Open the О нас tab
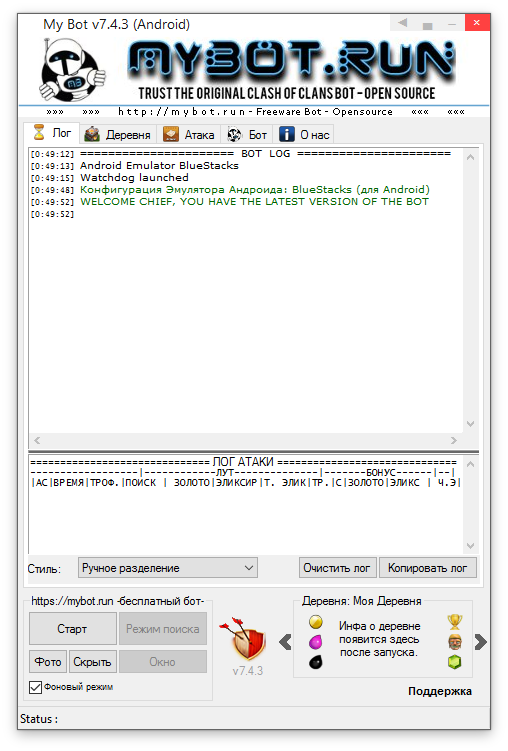This screenshot has height=751, width=508. (x=305, y=135)
